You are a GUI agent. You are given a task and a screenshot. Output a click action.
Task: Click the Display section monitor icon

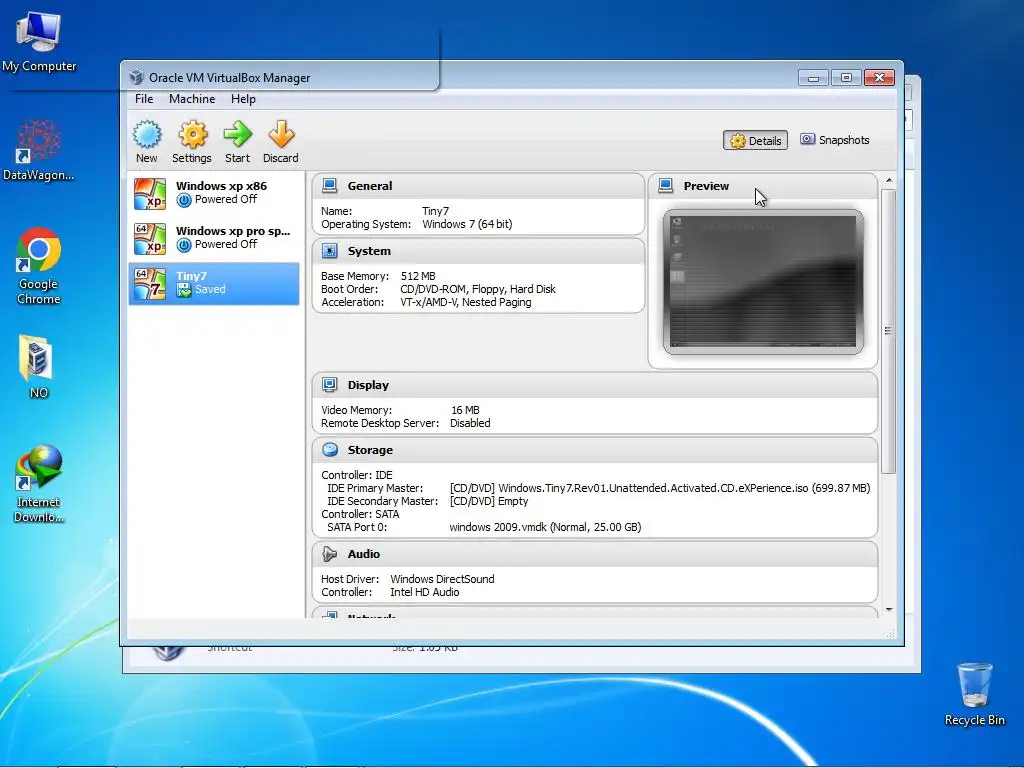coord(330,385)
